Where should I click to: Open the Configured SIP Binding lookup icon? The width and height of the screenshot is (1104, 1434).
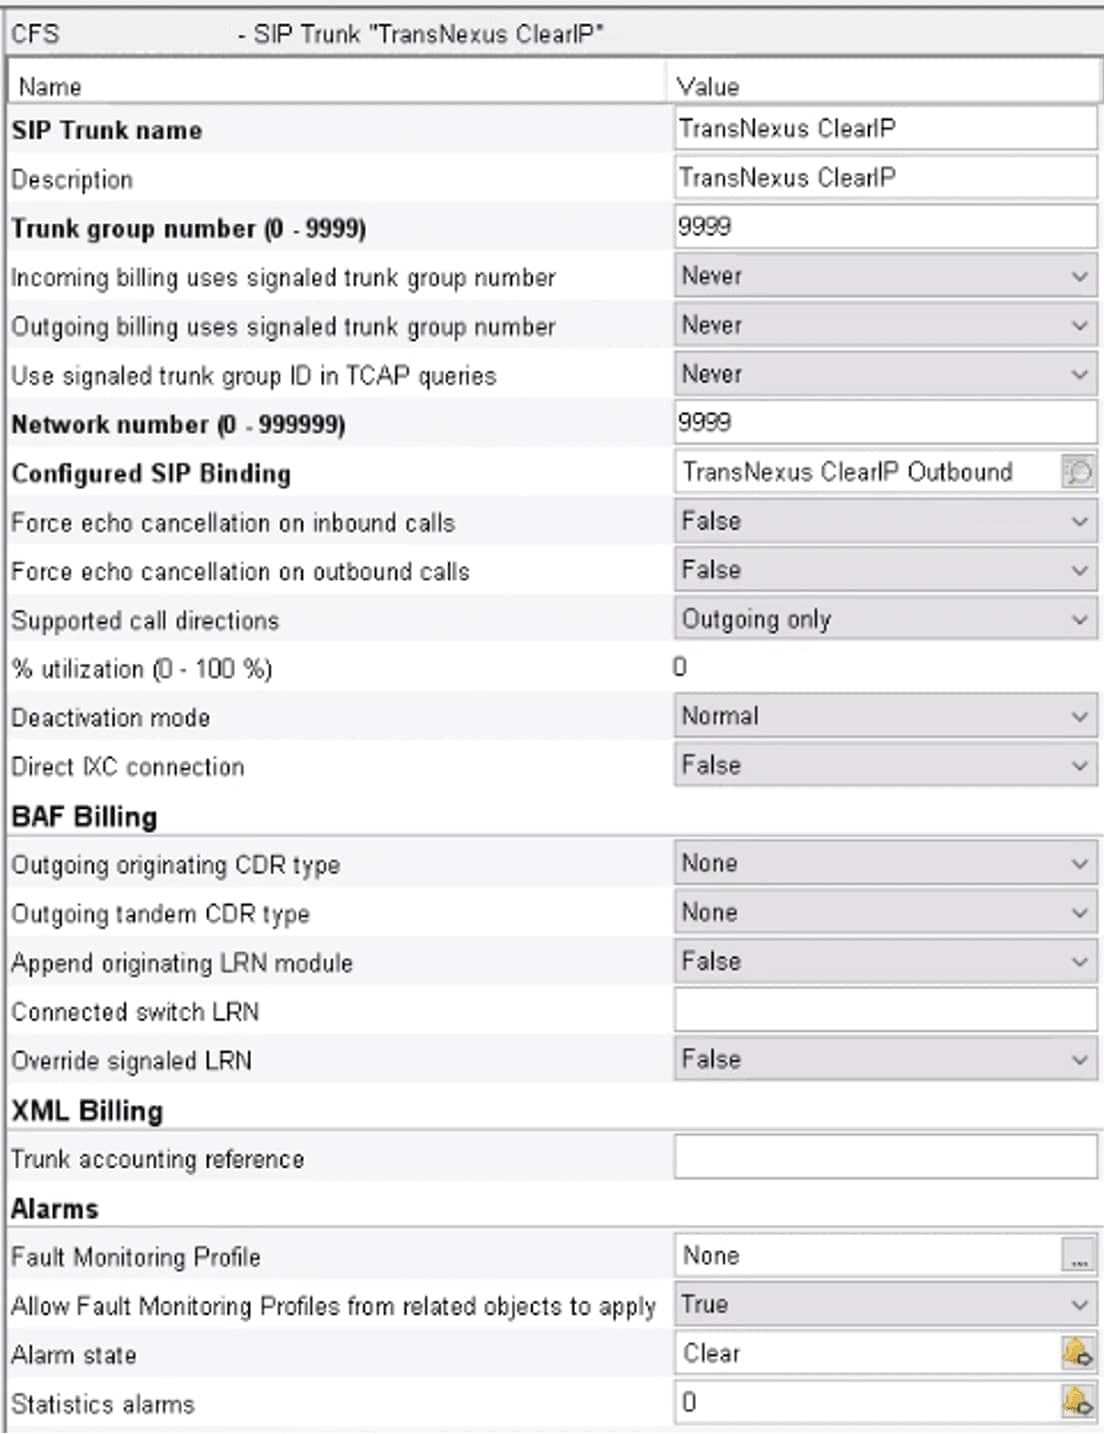pyautogui.click(x=1078, y=471)
